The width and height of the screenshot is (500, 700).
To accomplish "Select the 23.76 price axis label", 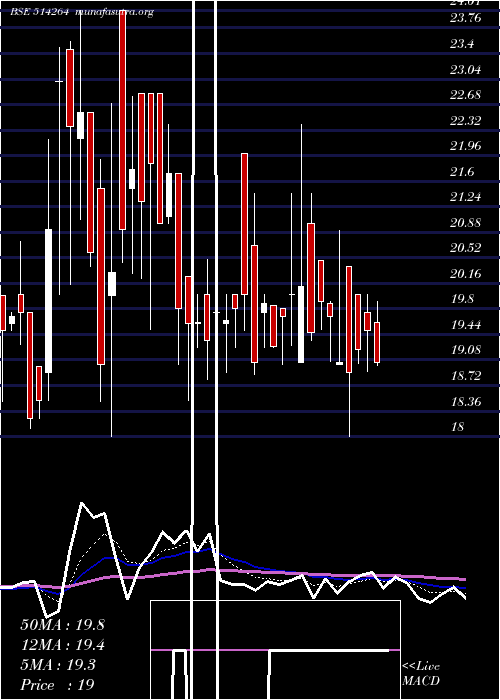I will [466, 18].
